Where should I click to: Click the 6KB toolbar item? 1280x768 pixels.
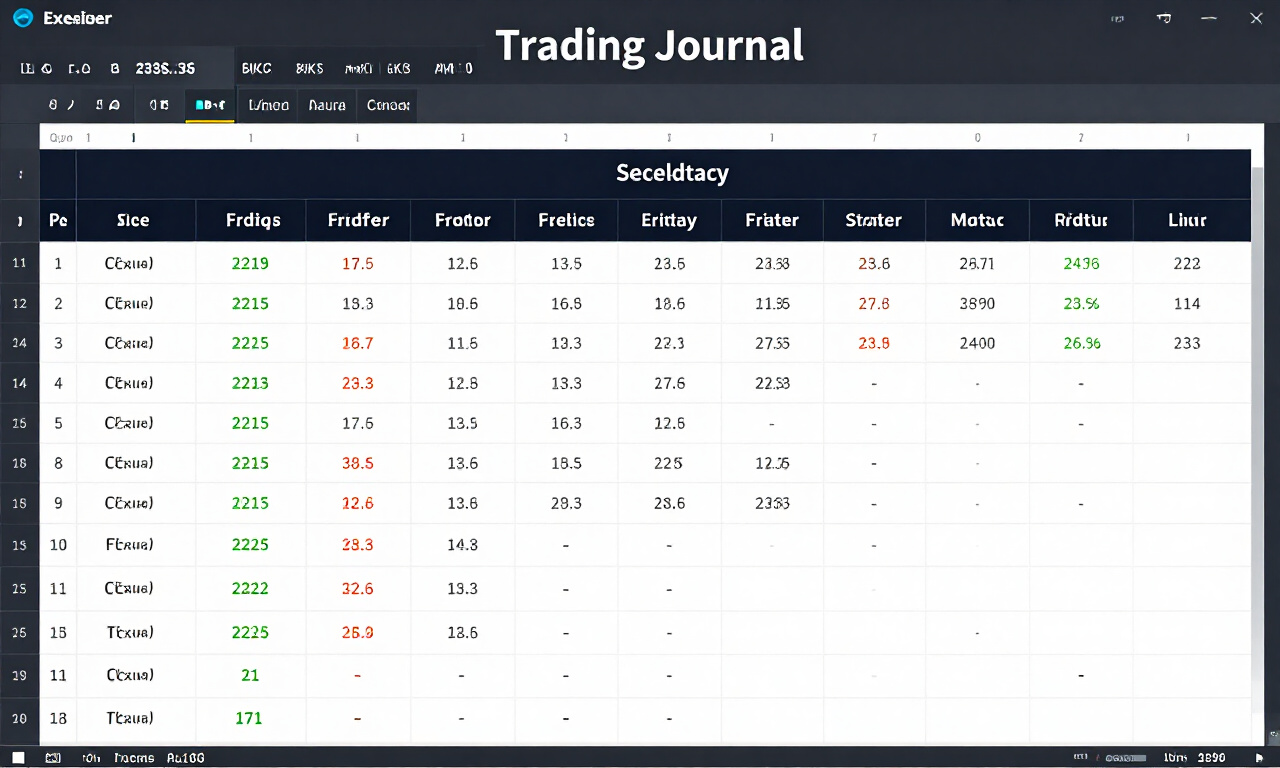[x=398, y=69]
